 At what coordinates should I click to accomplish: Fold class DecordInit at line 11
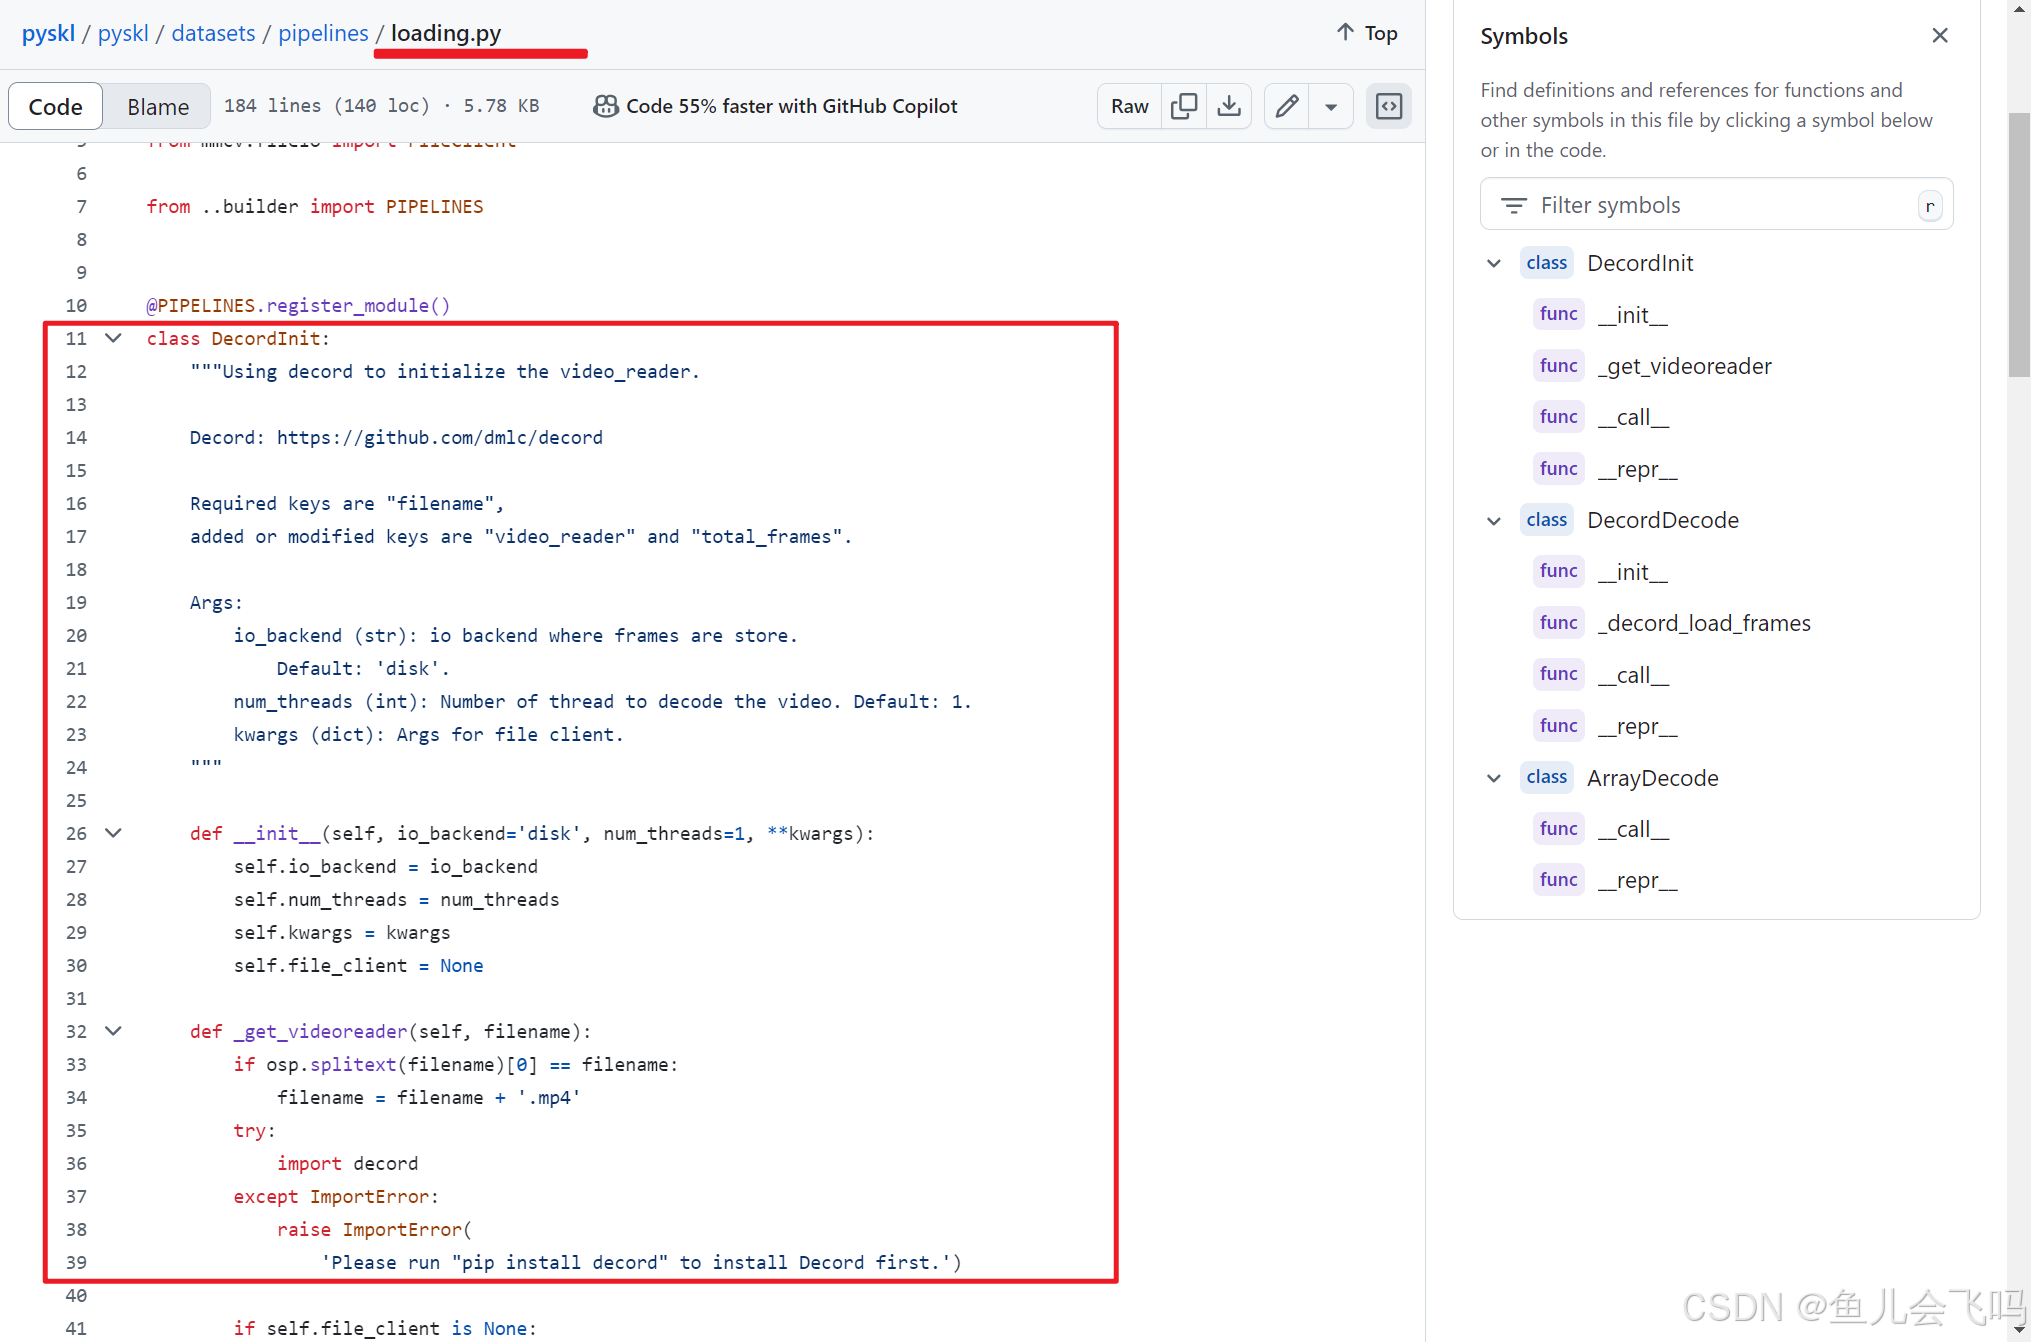114,338
